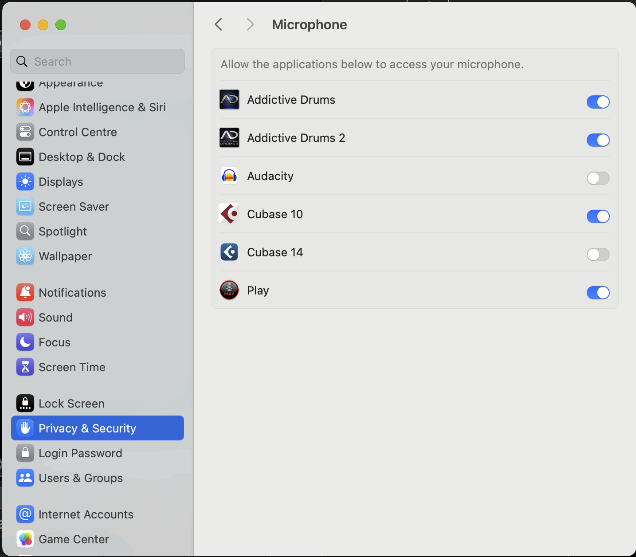636x557 pixels.
Task: Enable microphone access for Audacity
Action: pyautogui.click(x=598, y=178)
